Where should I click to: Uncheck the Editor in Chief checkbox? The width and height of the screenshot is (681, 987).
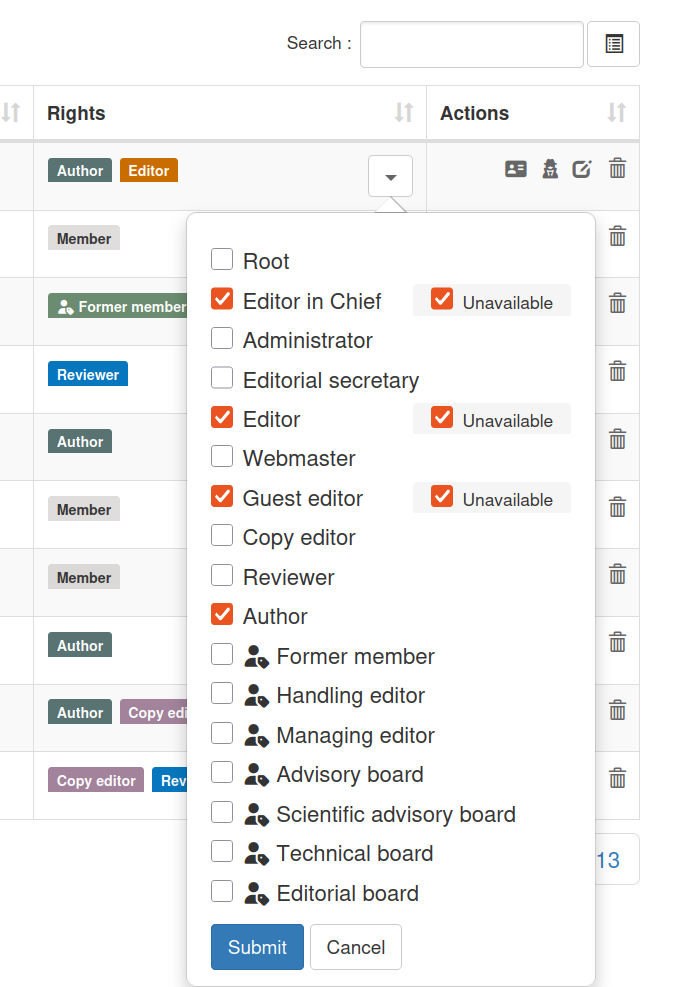[221, 299]
